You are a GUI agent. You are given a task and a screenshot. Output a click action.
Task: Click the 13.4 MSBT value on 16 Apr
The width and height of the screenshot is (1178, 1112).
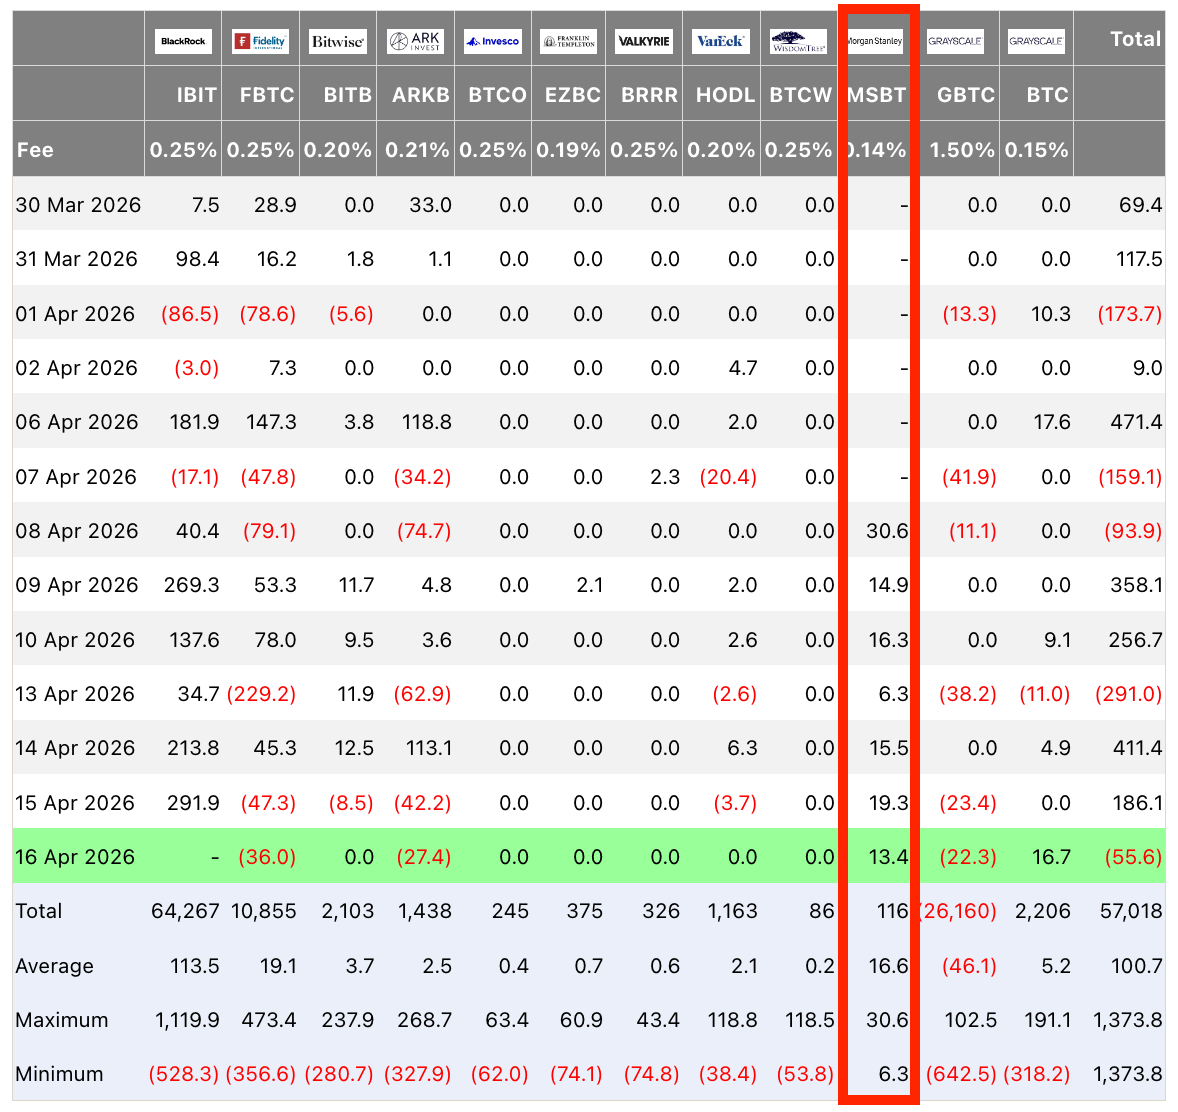click(x=889, y=857)
